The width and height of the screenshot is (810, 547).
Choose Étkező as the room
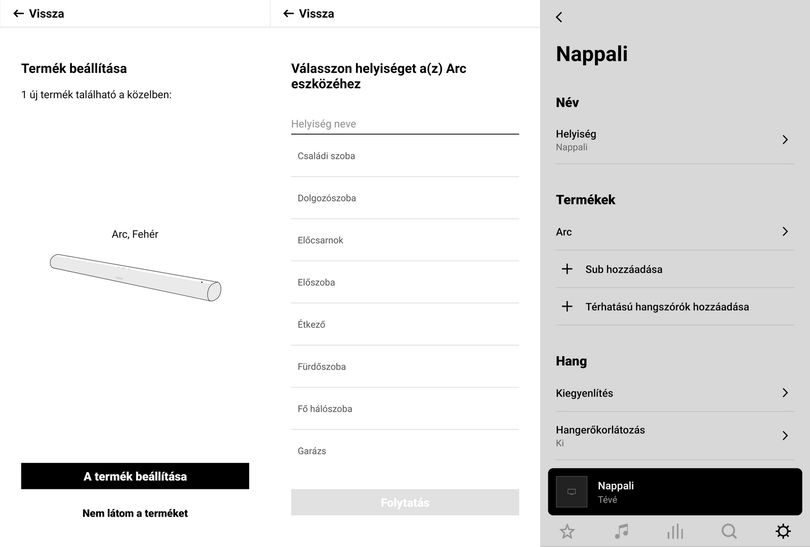click(405, 324)
